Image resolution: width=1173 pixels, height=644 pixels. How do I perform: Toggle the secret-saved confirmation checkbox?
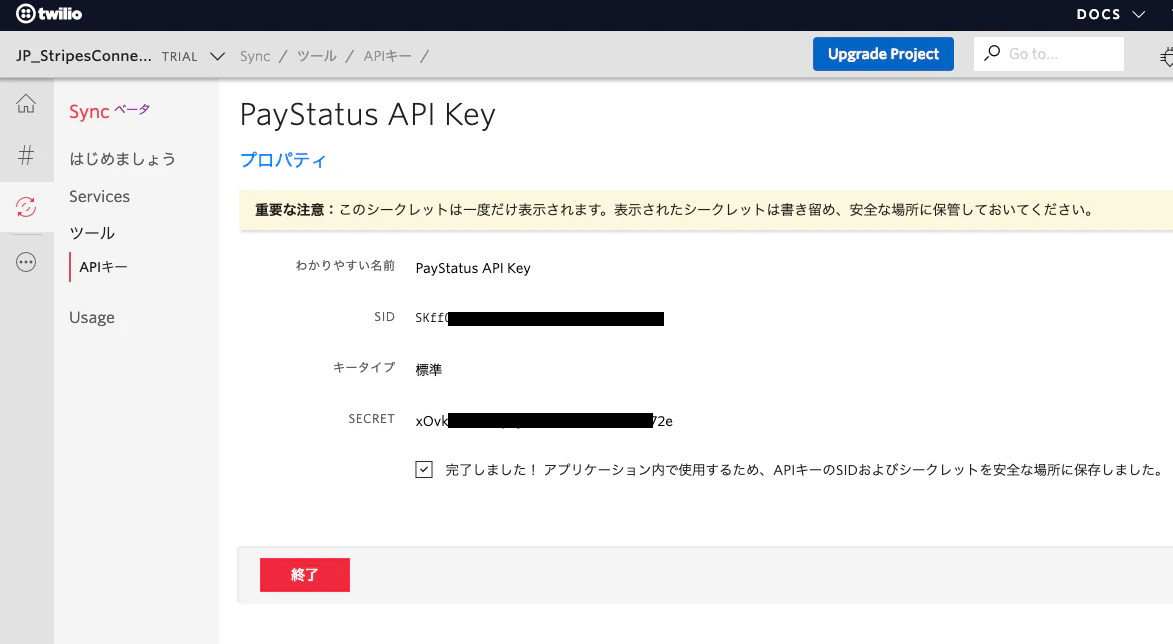coord(424,470)
